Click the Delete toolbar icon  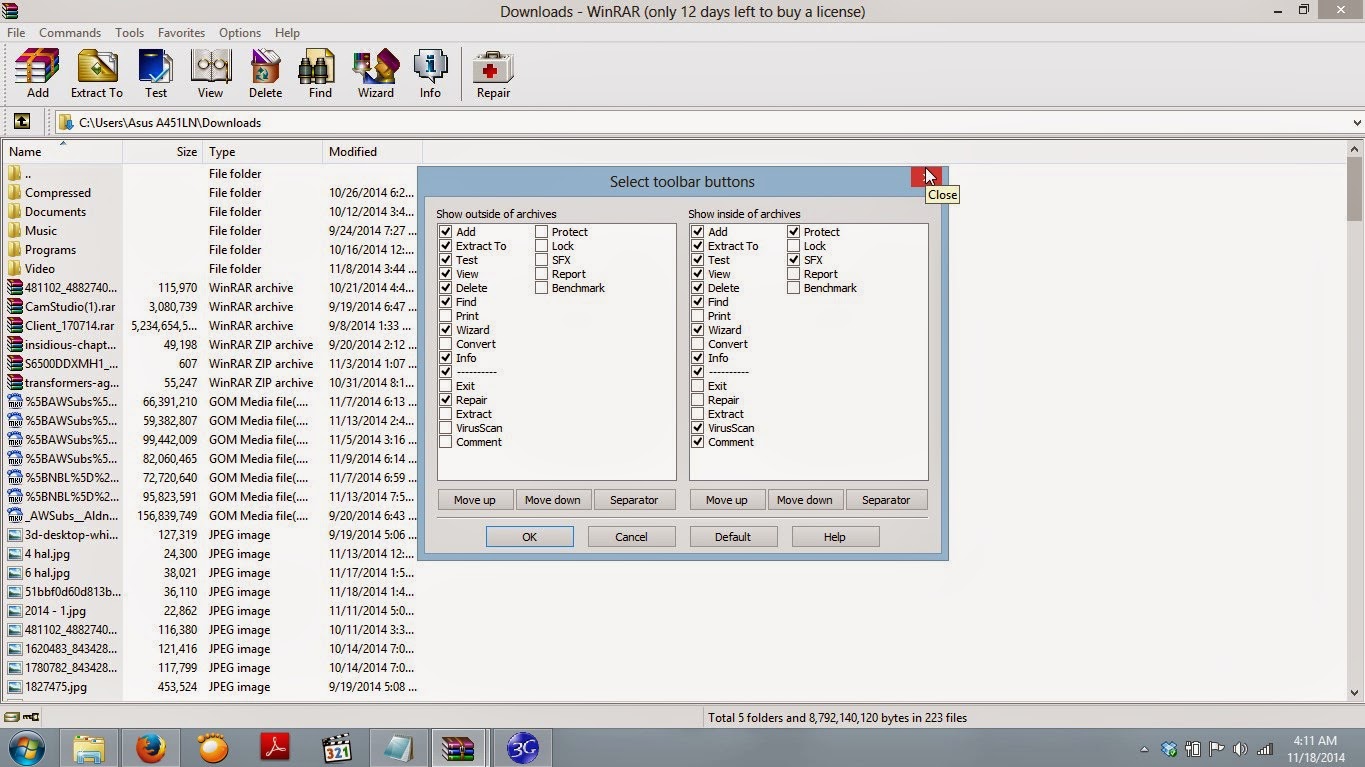[265, 74]
